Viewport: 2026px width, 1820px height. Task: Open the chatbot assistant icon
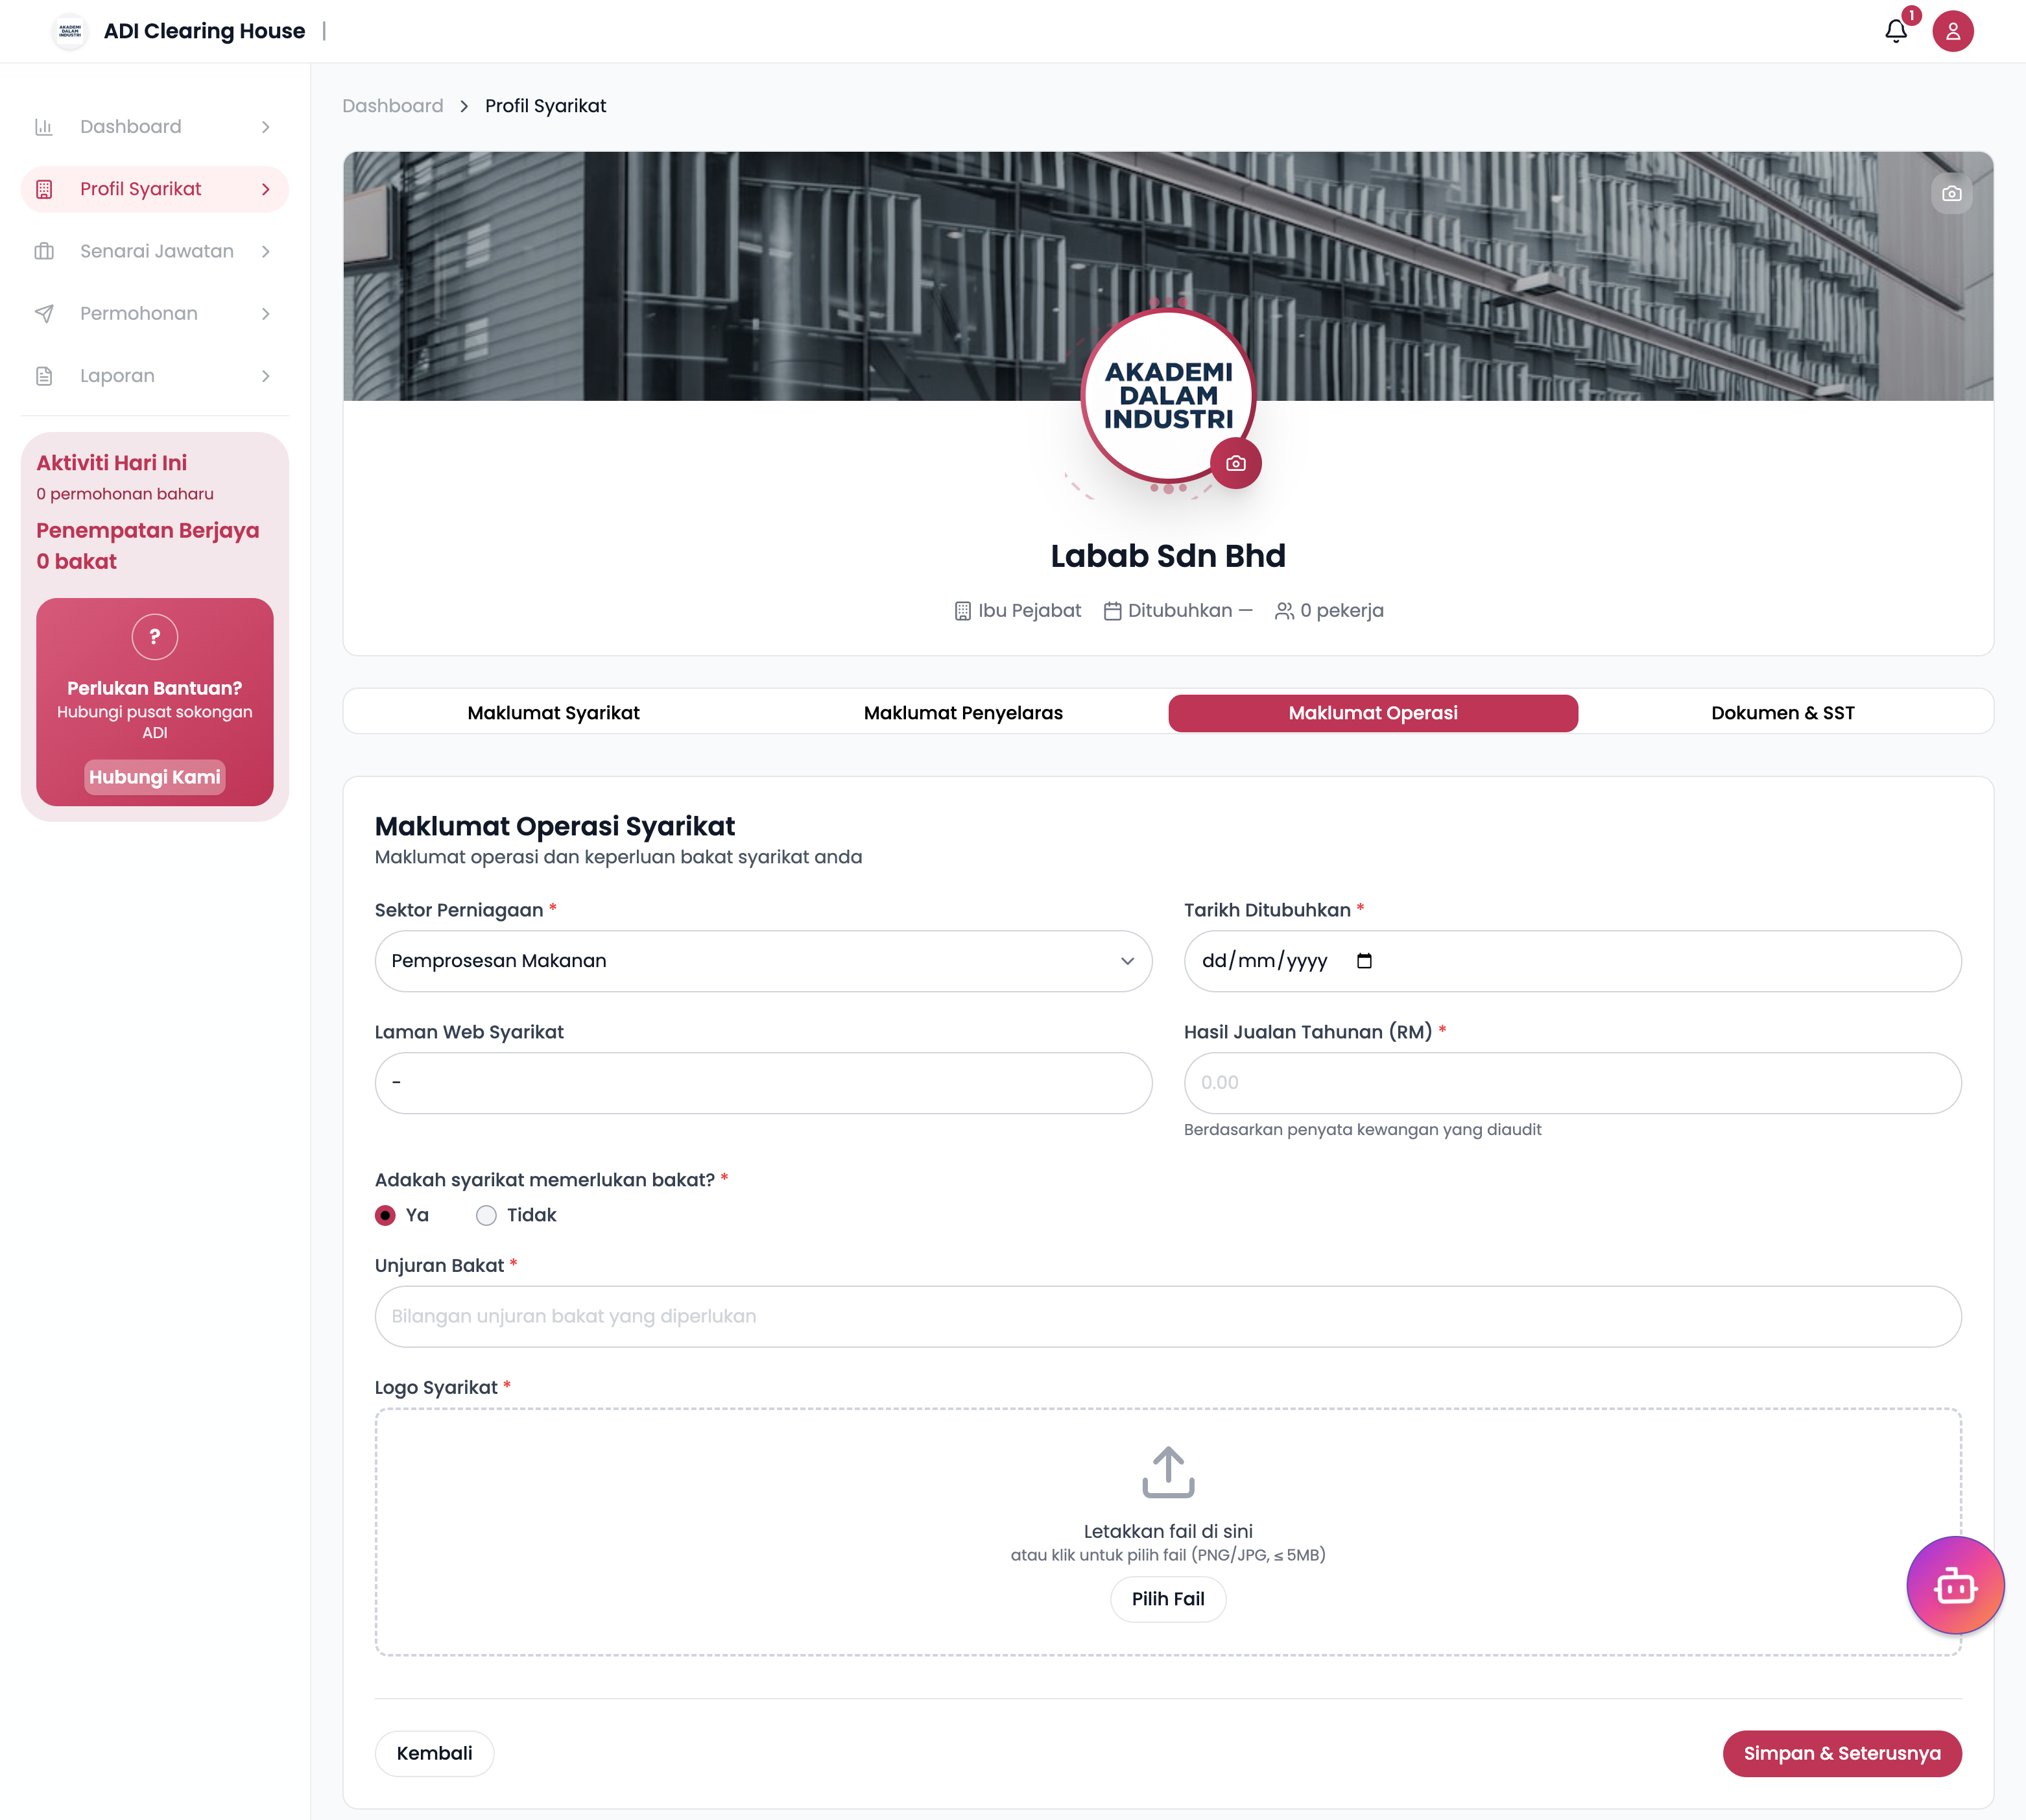click(x=1955, y=1586)
